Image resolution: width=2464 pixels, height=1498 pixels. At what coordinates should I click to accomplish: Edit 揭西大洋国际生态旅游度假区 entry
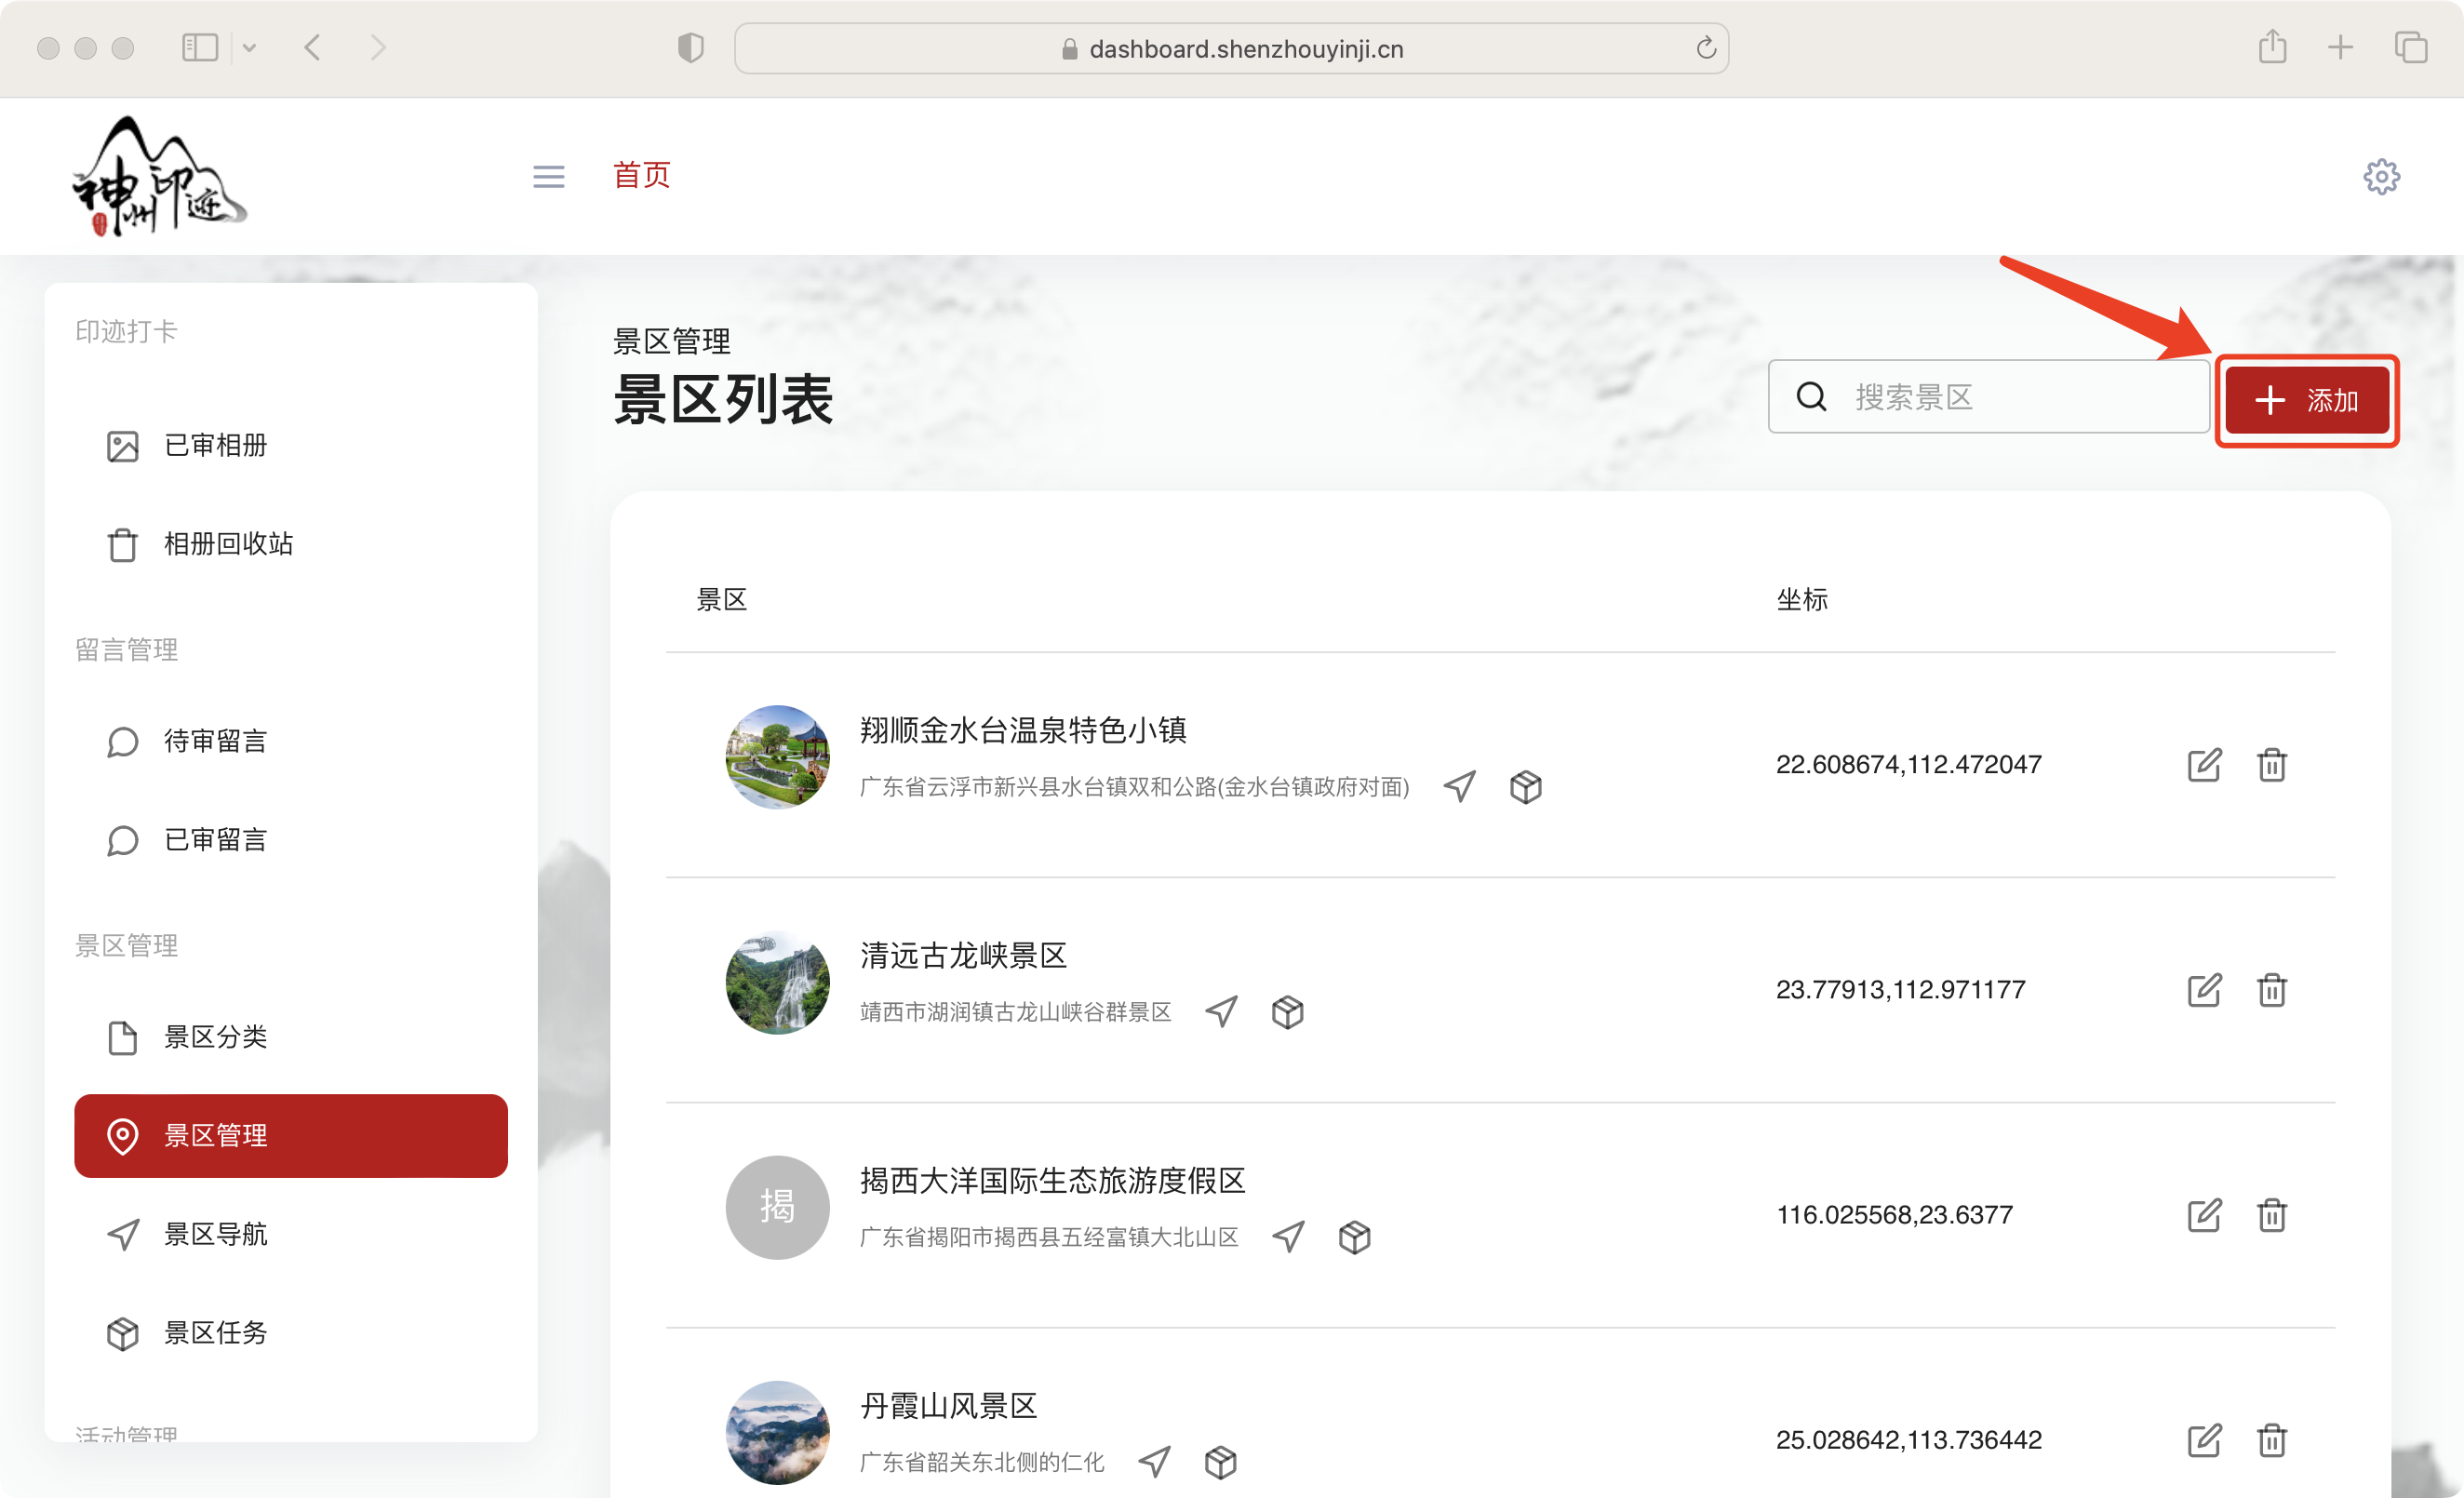pos(2204,1215)
